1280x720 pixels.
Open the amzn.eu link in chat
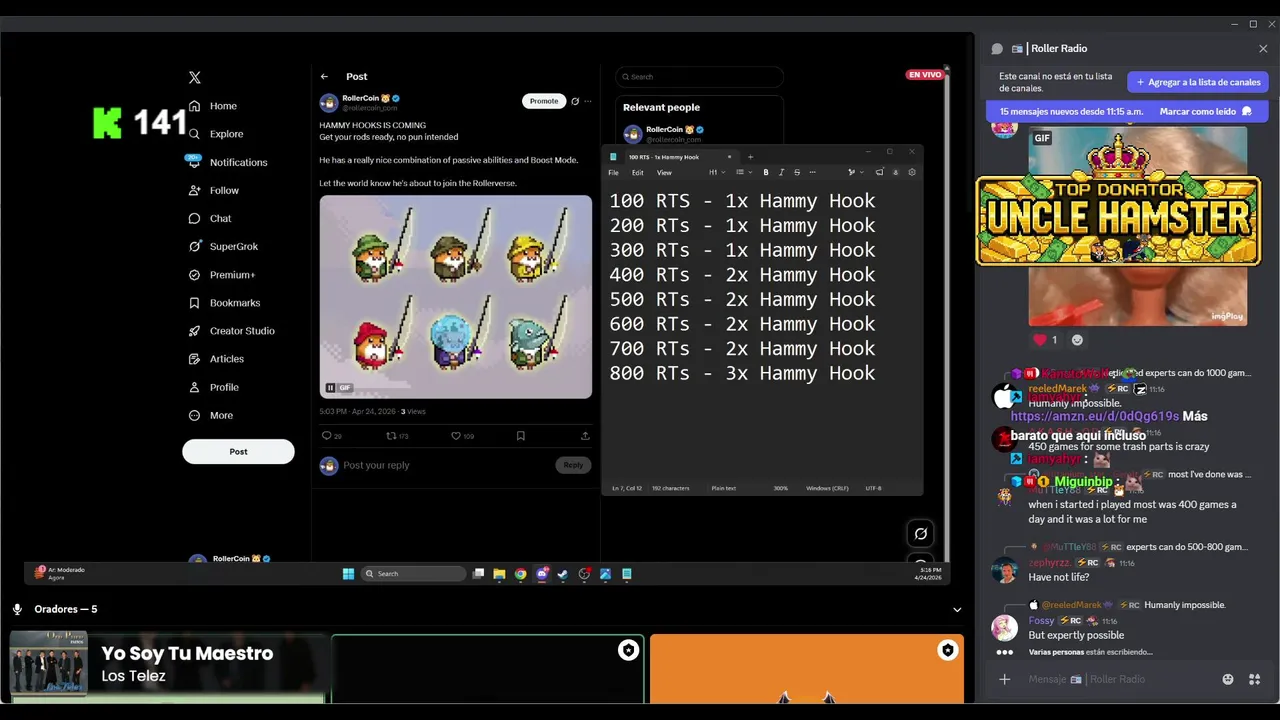(1095, 416)
